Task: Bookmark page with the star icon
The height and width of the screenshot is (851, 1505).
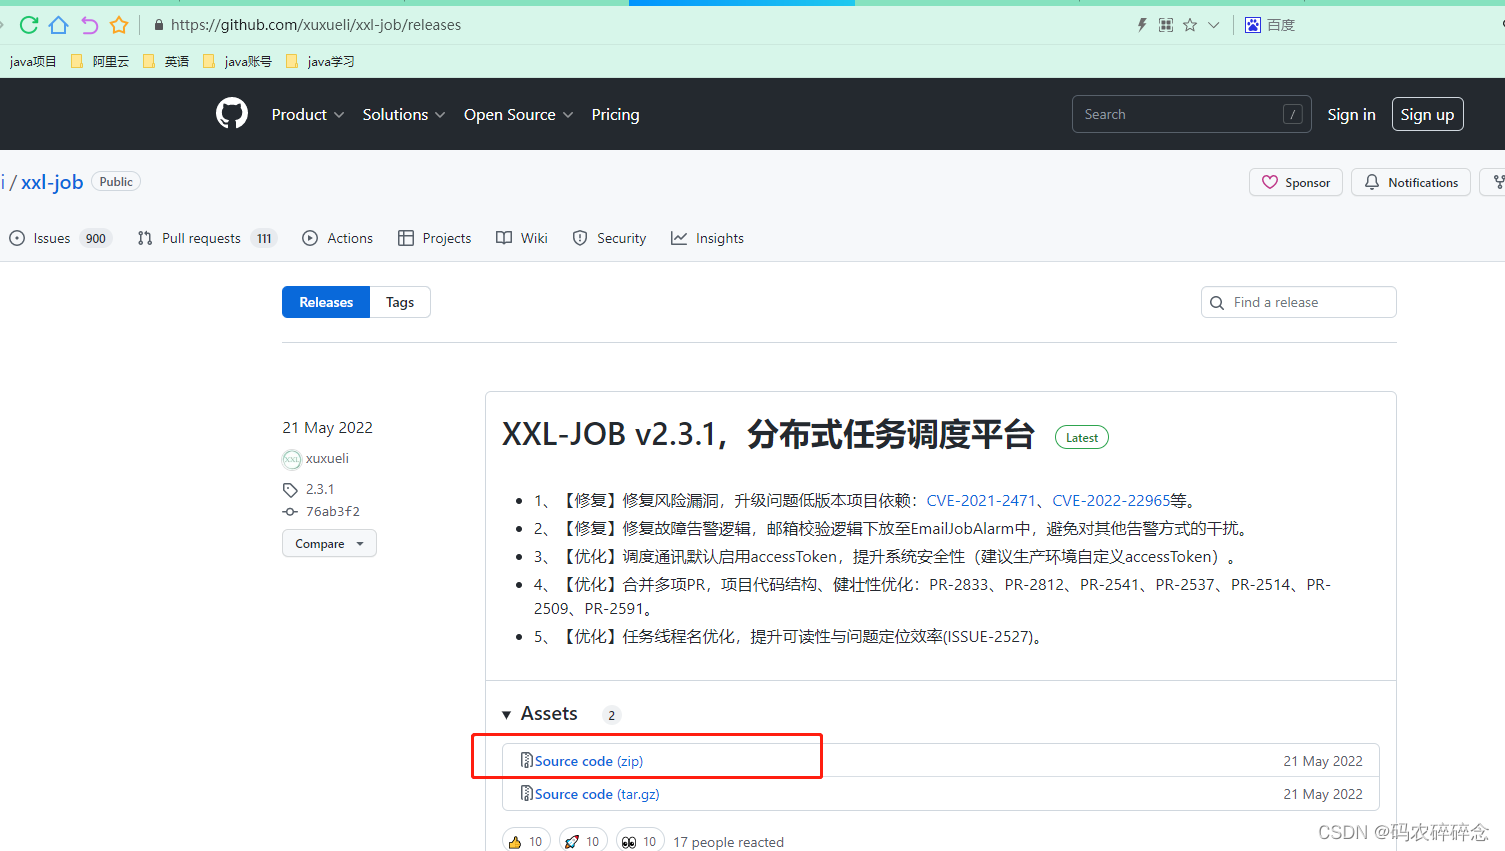Action: click(119, 25)
